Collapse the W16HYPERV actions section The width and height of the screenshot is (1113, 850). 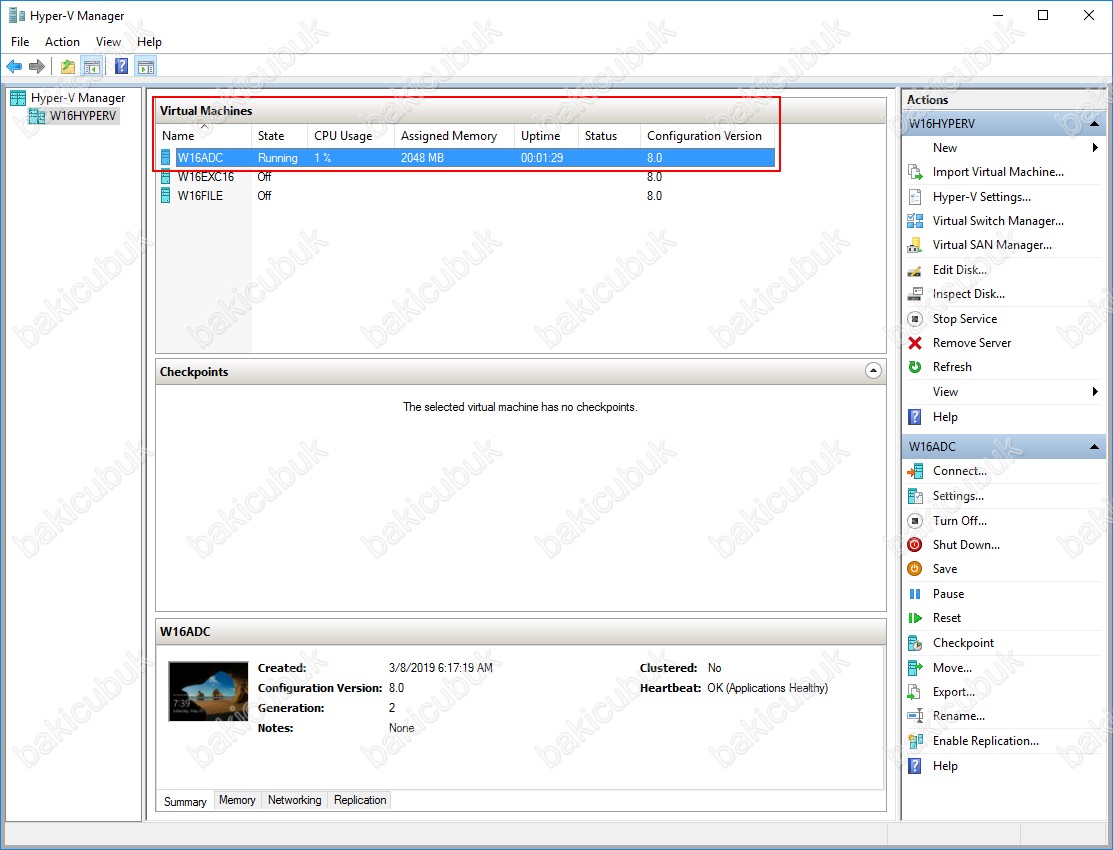coord(1094,124)
